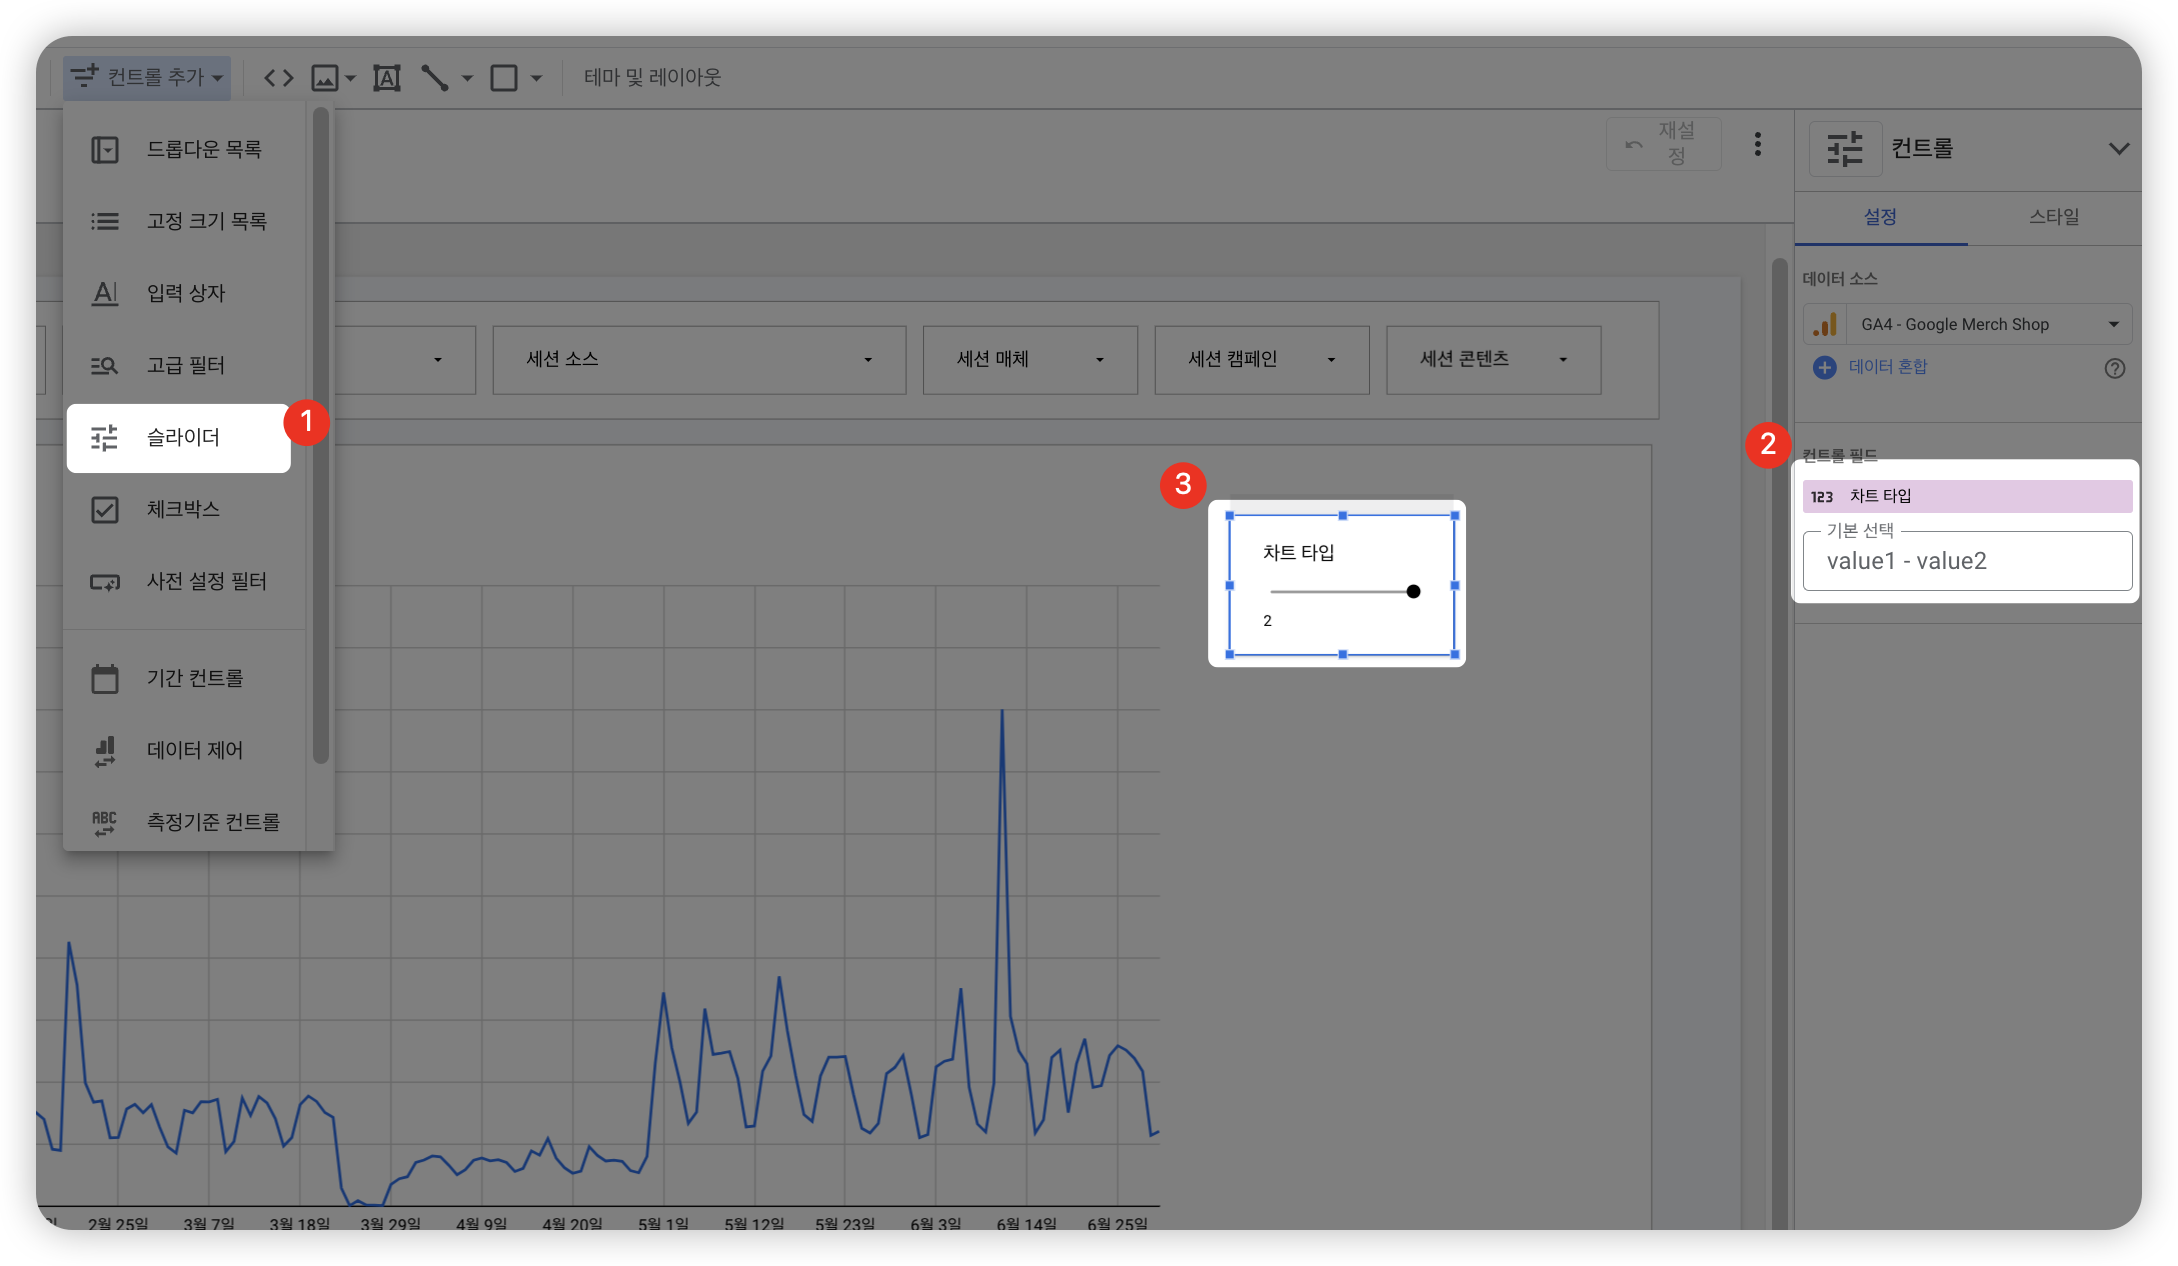Viewport: 2178px width, 1266px height.
Task: Collapse the 컨트롤 panel chevron
Action: [2118, 149]
